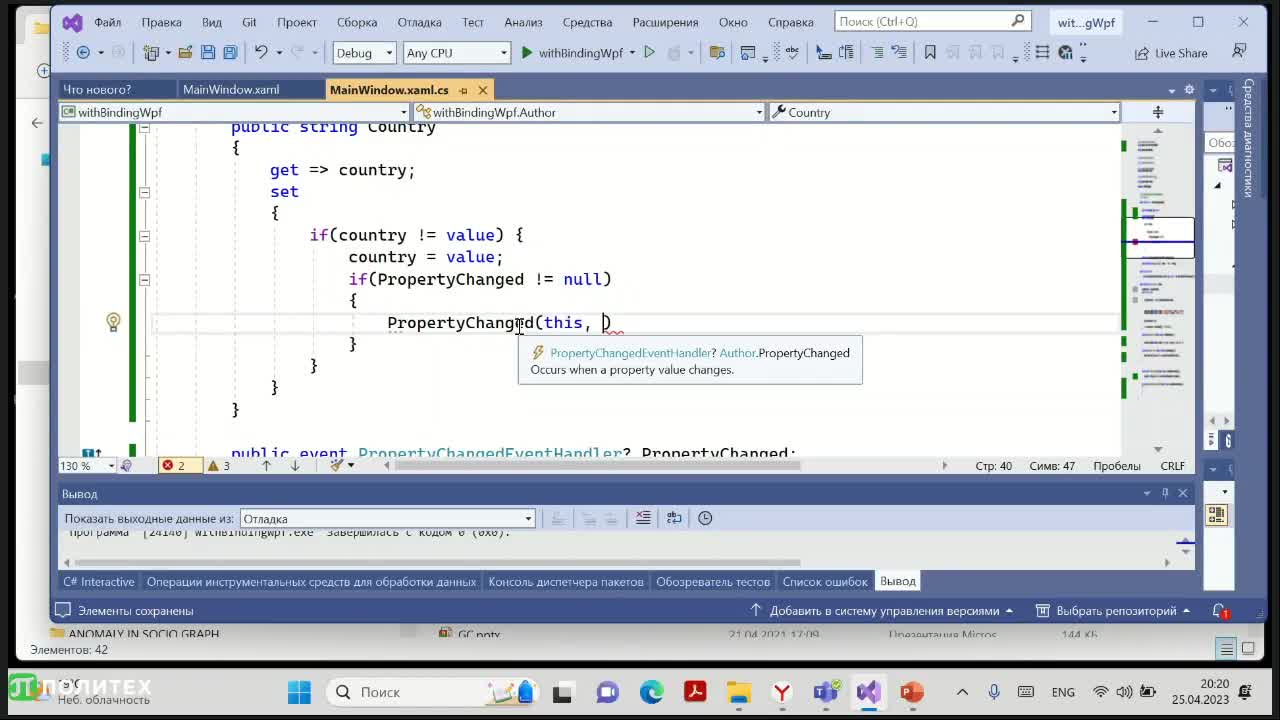This screenshot has width=1280, height=720.
Task: Open the Country member dropdown
Action: pyautogui.click(x=944, y=112)
